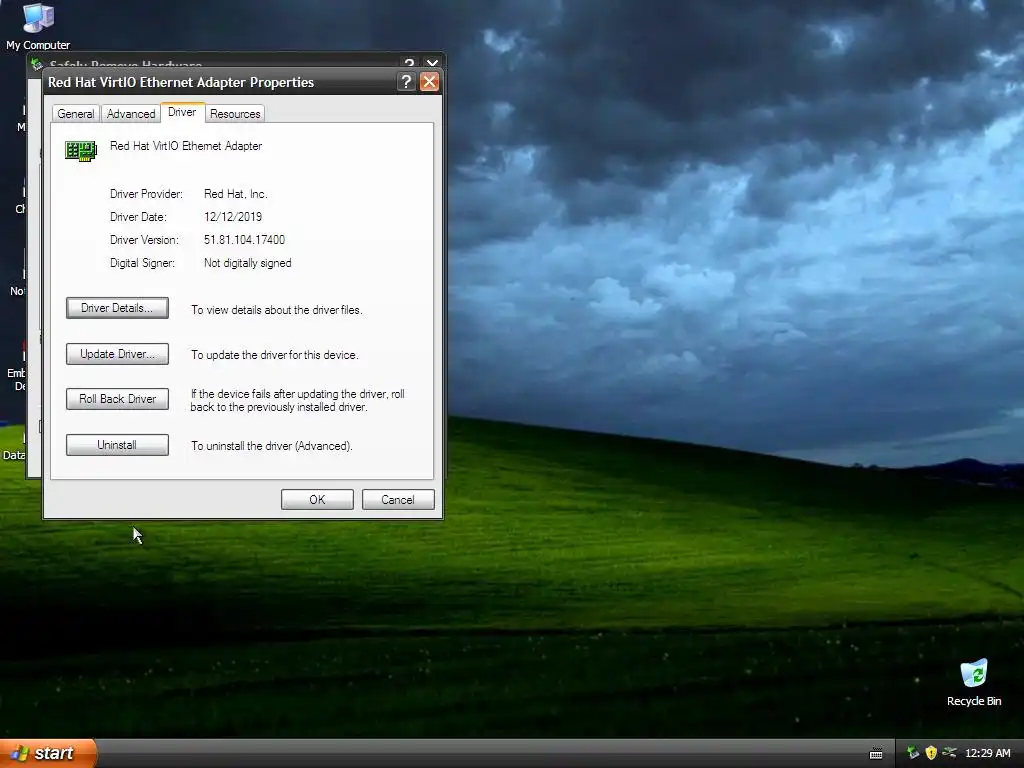This screenshot has width=1024, height=768.
Task: Click the device name 'Red Hat VirtIO Ethernet Adapter'
Action: (x=185, y=146)
